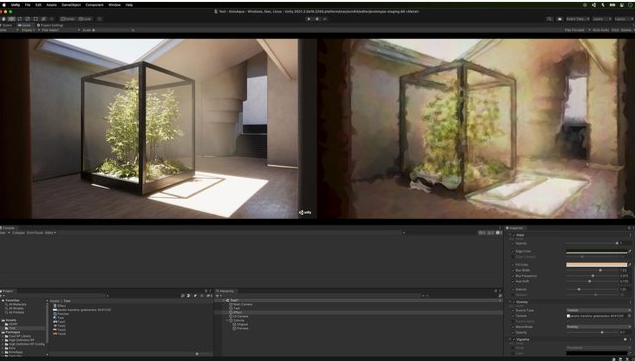Select the Rotate tool in toolbar
This screenshot has width=635, height=361.
pos(19,19)
